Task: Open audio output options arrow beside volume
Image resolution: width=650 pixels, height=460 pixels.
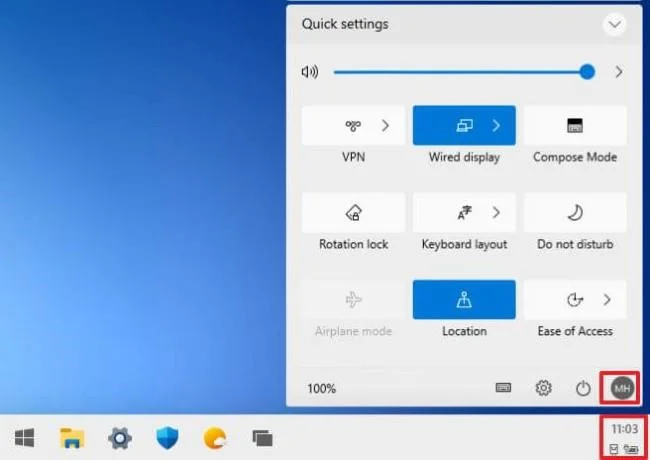Action: pos(619,72)
